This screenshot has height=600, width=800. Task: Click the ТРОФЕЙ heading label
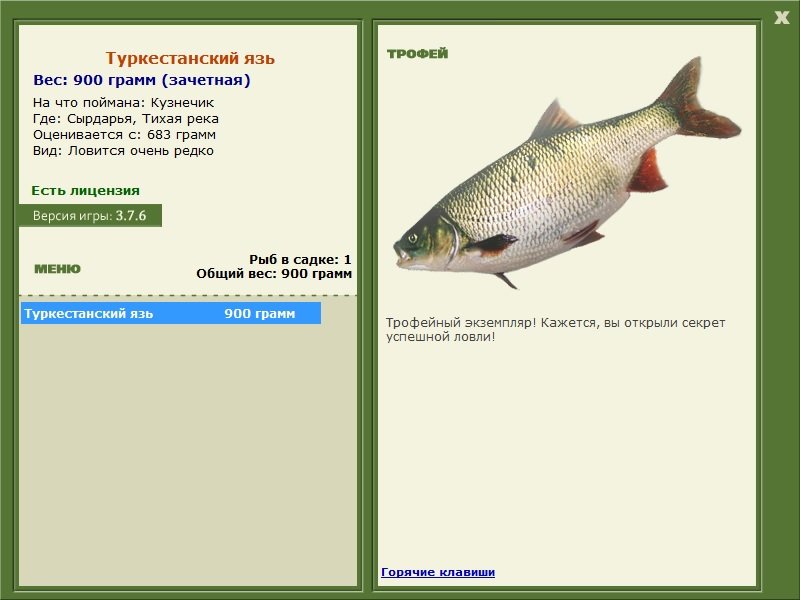tap(417, 54)
